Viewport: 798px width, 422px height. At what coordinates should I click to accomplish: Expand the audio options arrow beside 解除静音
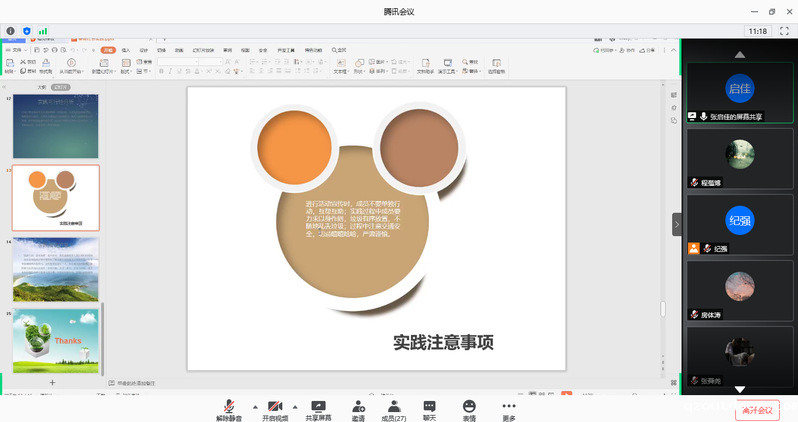pos(253,406)
